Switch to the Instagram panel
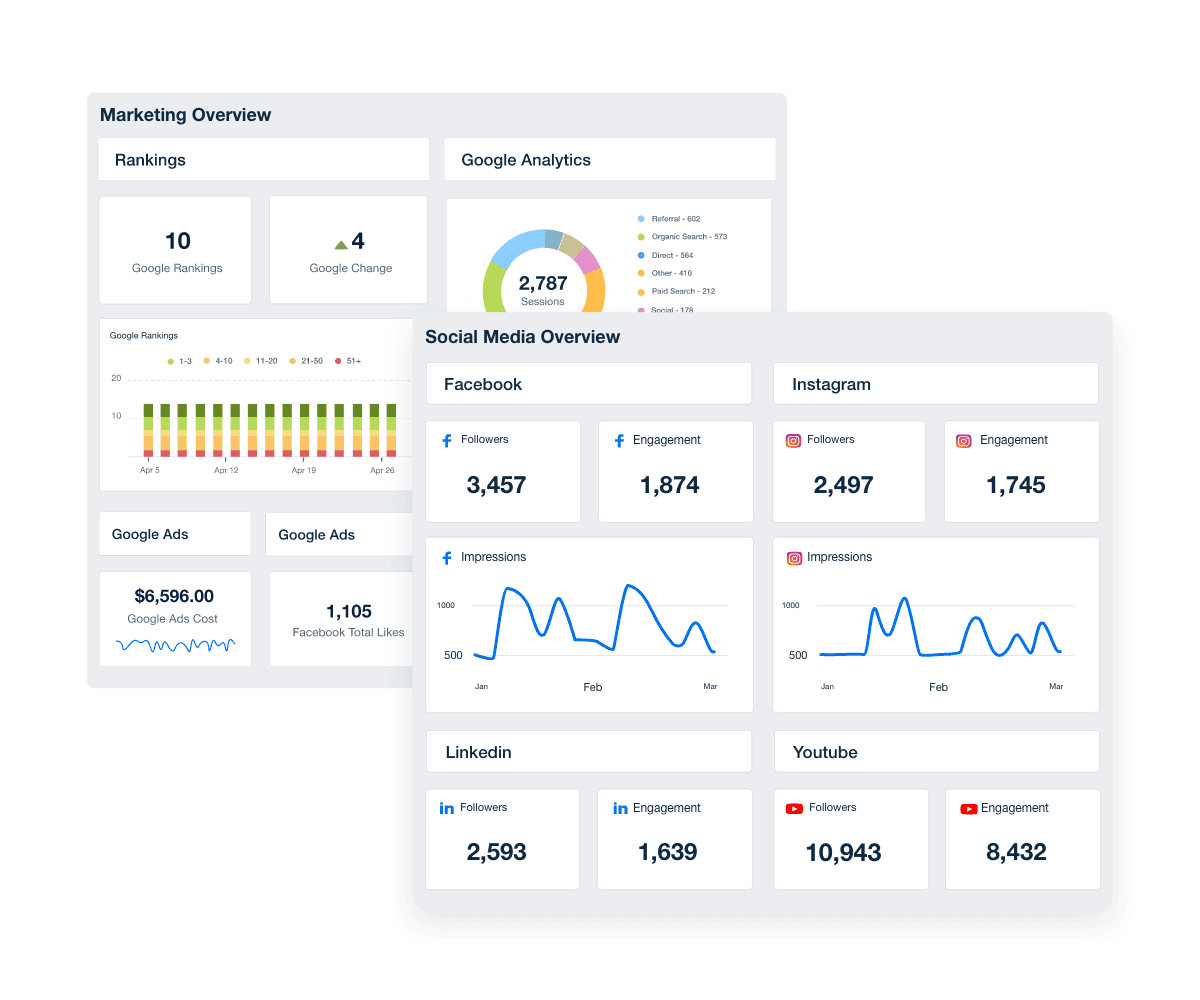This screenshot has width=1200, height=1000. tap(935, 383)
